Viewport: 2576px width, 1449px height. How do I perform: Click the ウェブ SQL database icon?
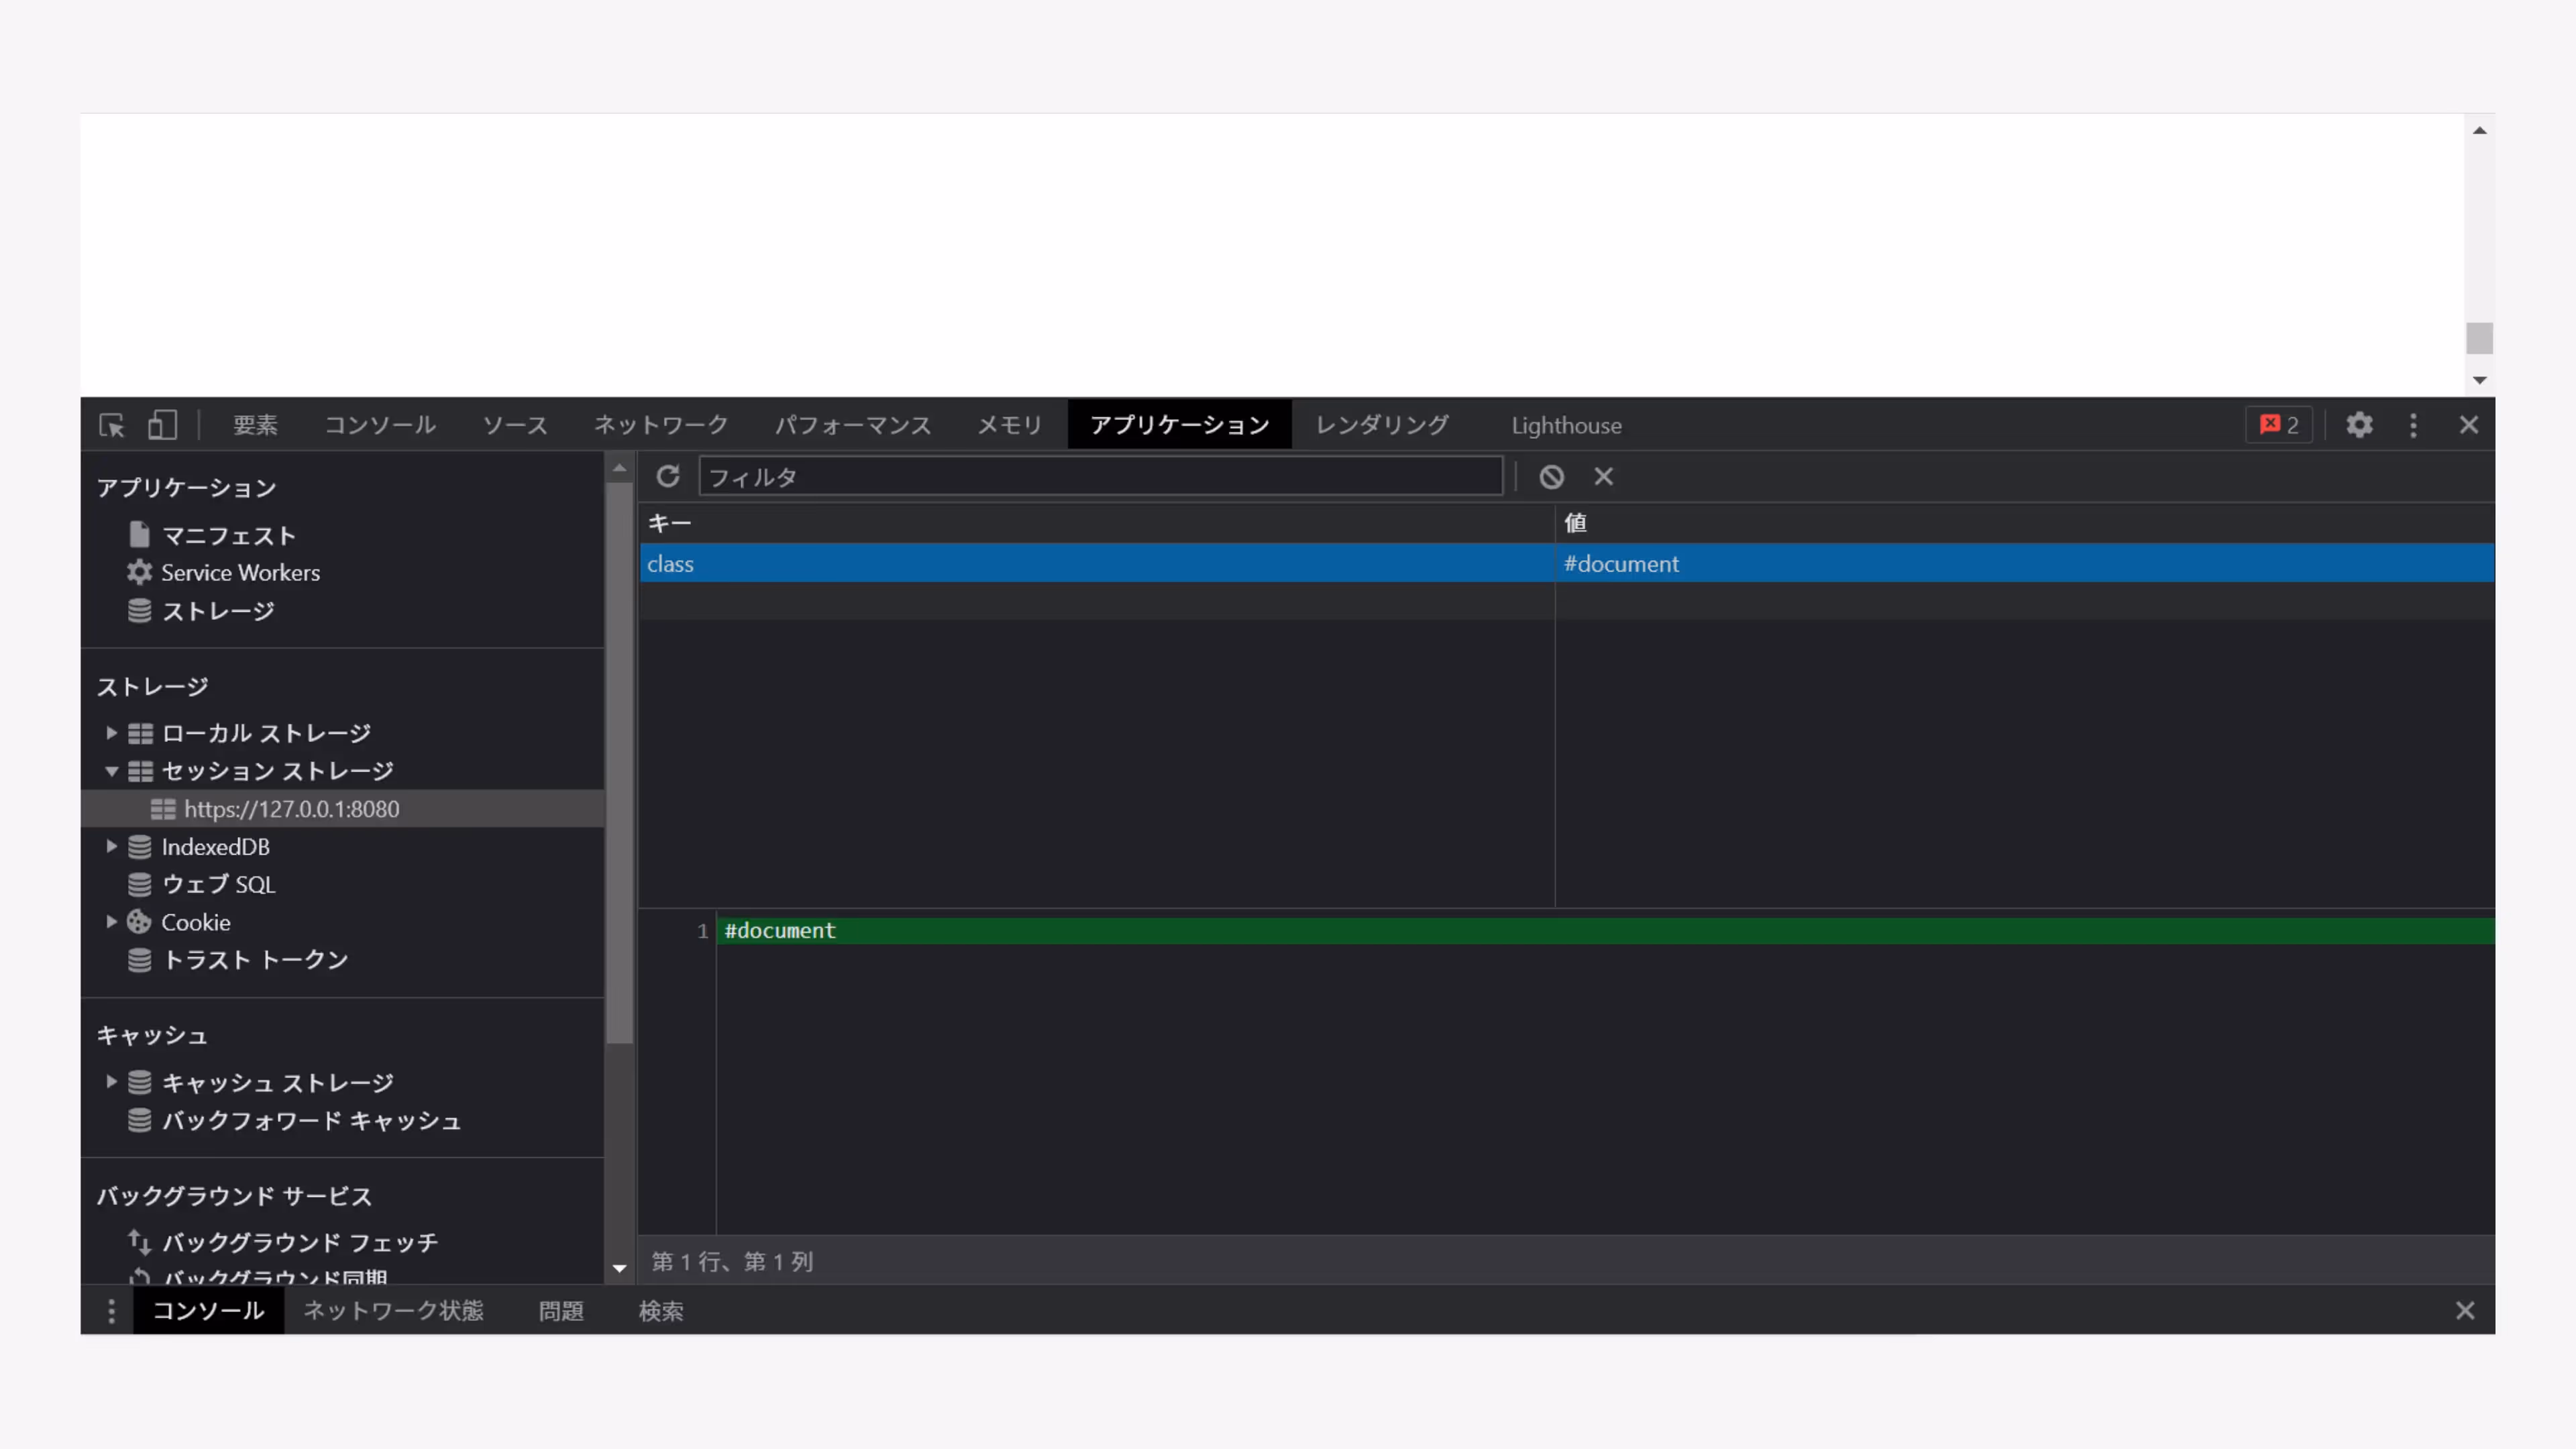(139, 884)
